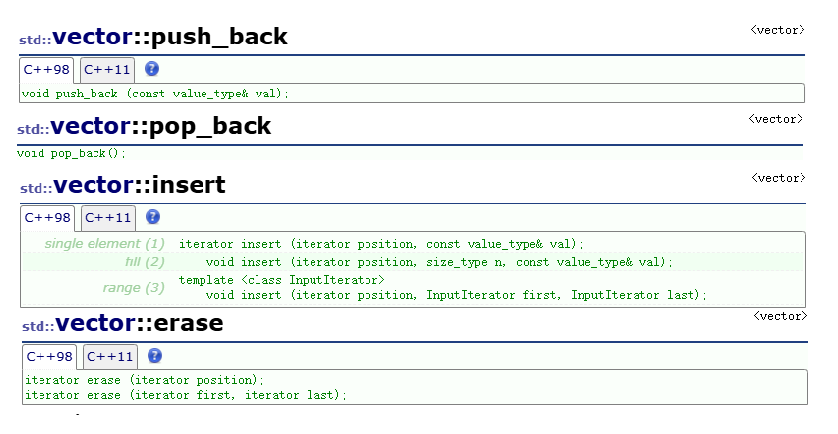Image resolution: width=838 pixels, height=434 pixels.
Task: Click the push_back prototype code line
Action: pos(155,93)
